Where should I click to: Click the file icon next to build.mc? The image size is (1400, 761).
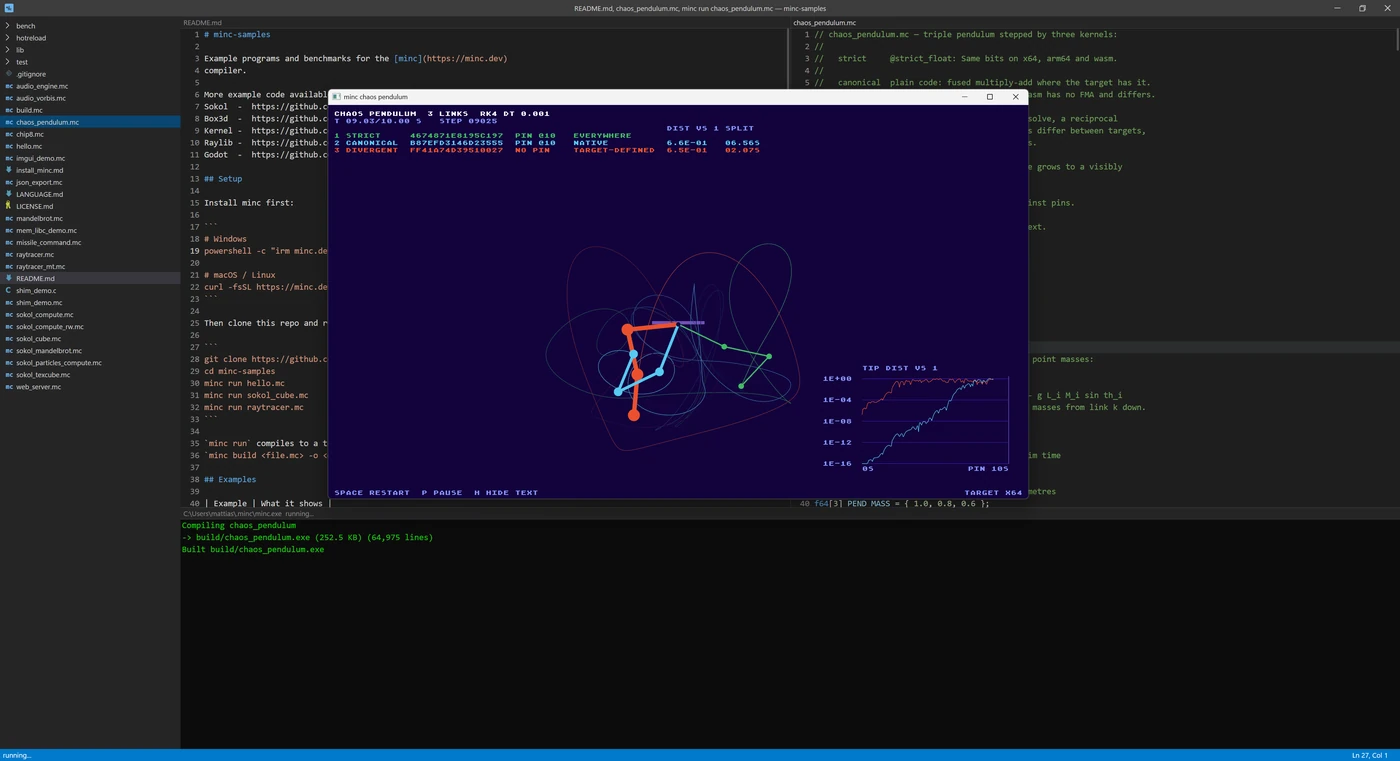coord(9,110)
